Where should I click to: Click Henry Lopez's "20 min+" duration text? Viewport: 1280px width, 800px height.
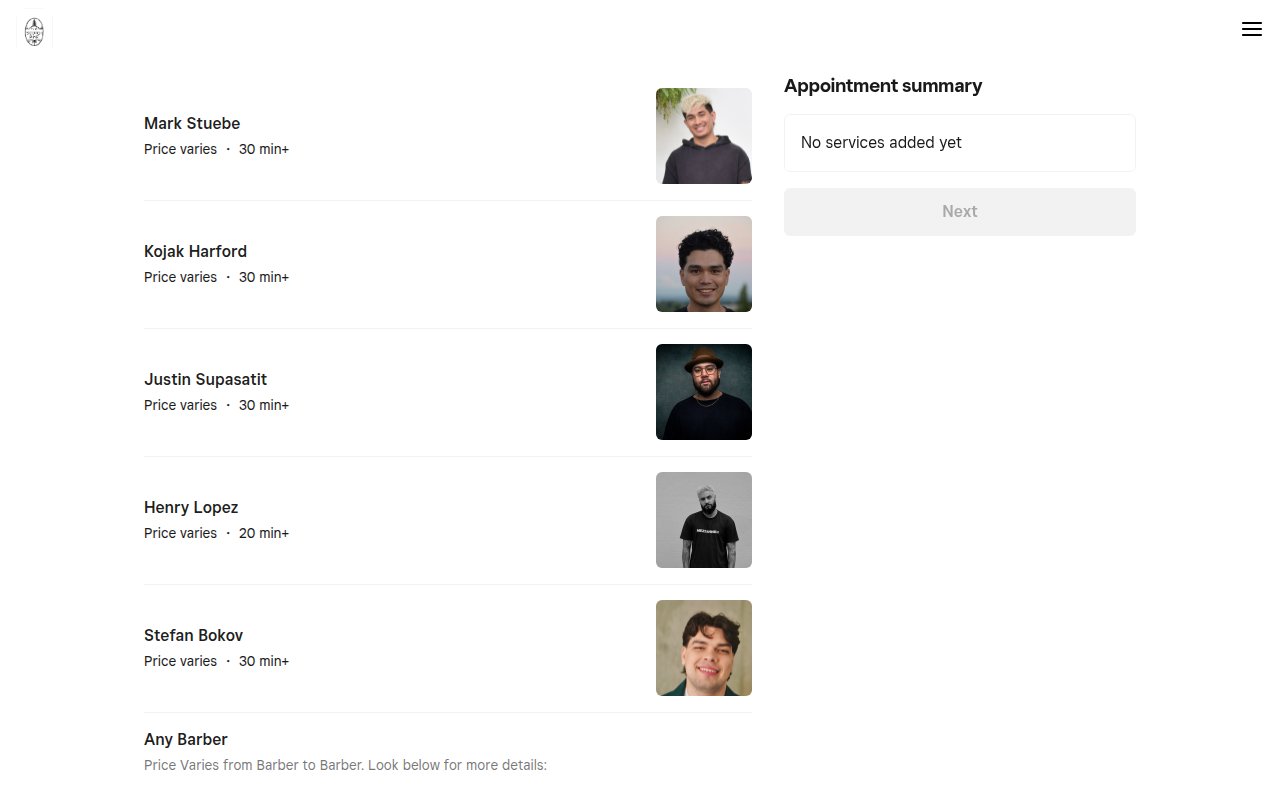pos(264,534)
